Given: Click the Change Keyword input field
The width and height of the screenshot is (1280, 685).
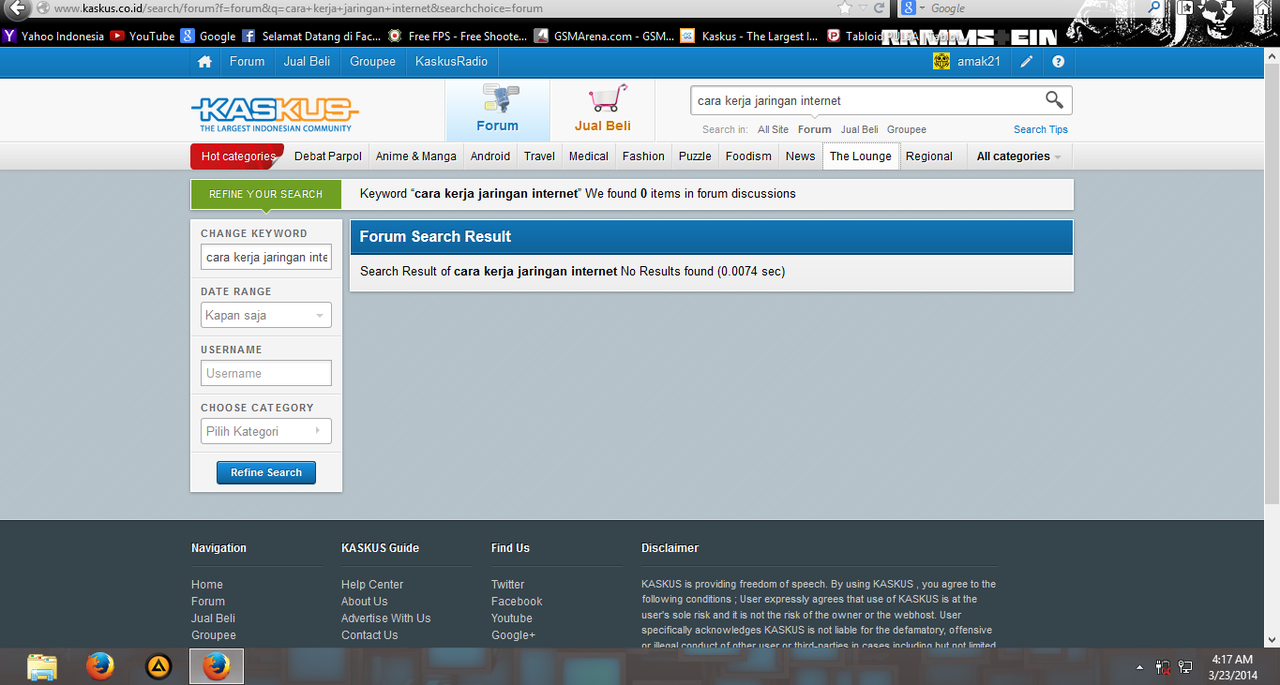Looking at the screenshot, I should coord(266,257).
